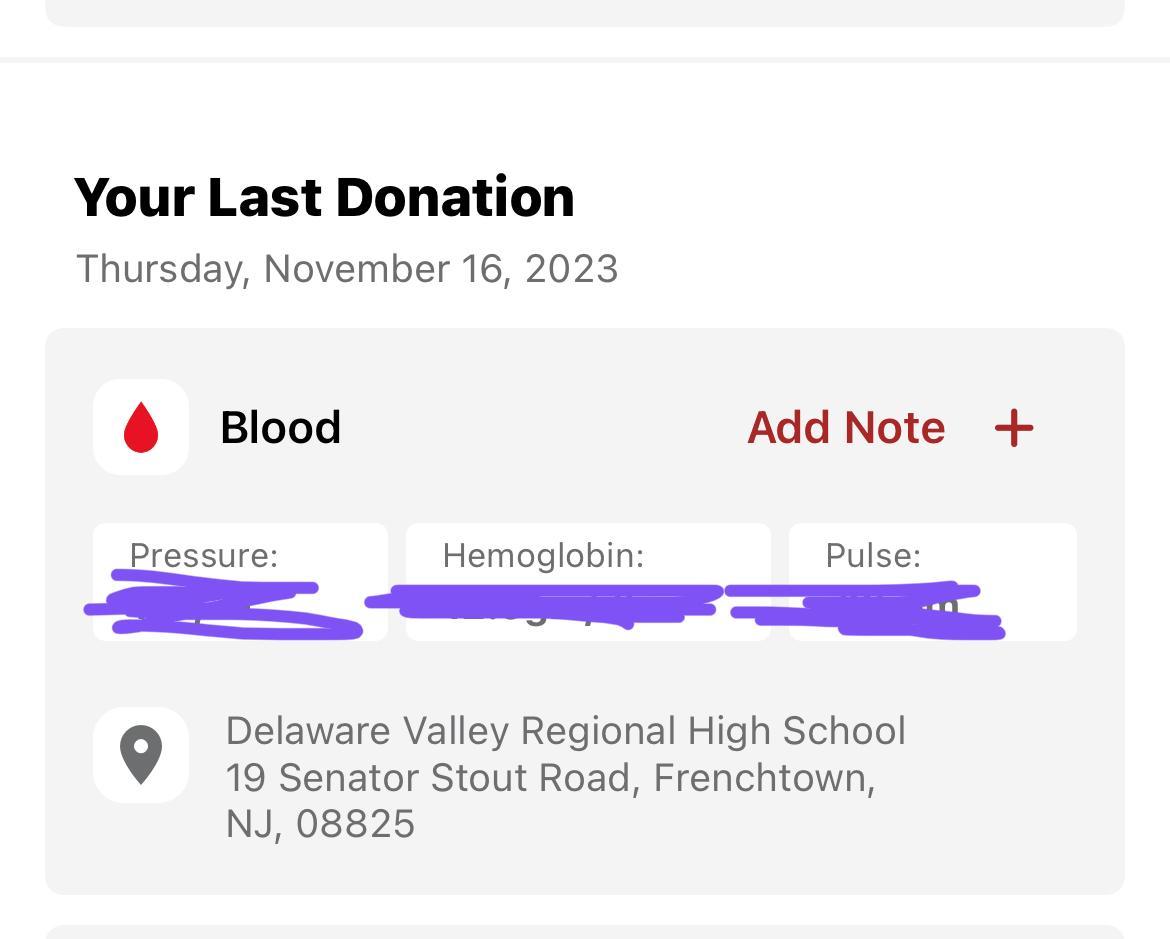
Task: Open the Pulse reading card
Action: click(x=932, y=581)
